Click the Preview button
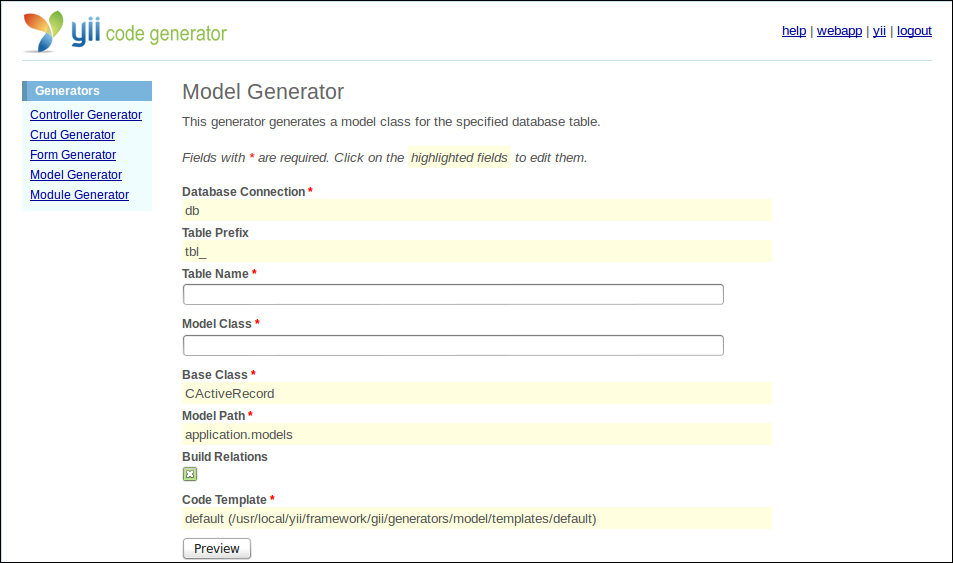The height and width of the screenshot is (563, 953). click(217, 548)
